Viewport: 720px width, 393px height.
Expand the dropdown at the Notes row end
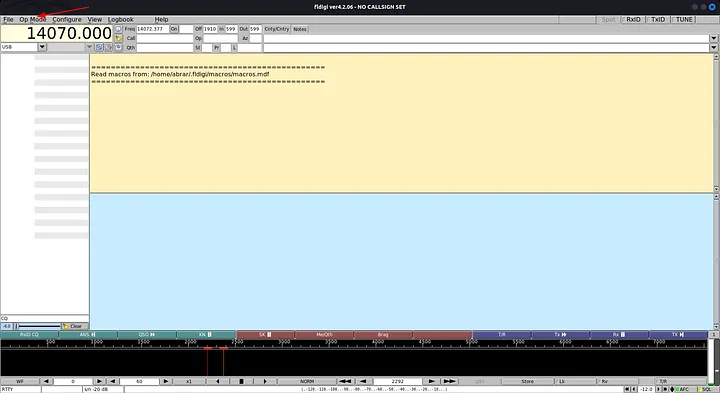pyautogui.click(x=713, y=38)
